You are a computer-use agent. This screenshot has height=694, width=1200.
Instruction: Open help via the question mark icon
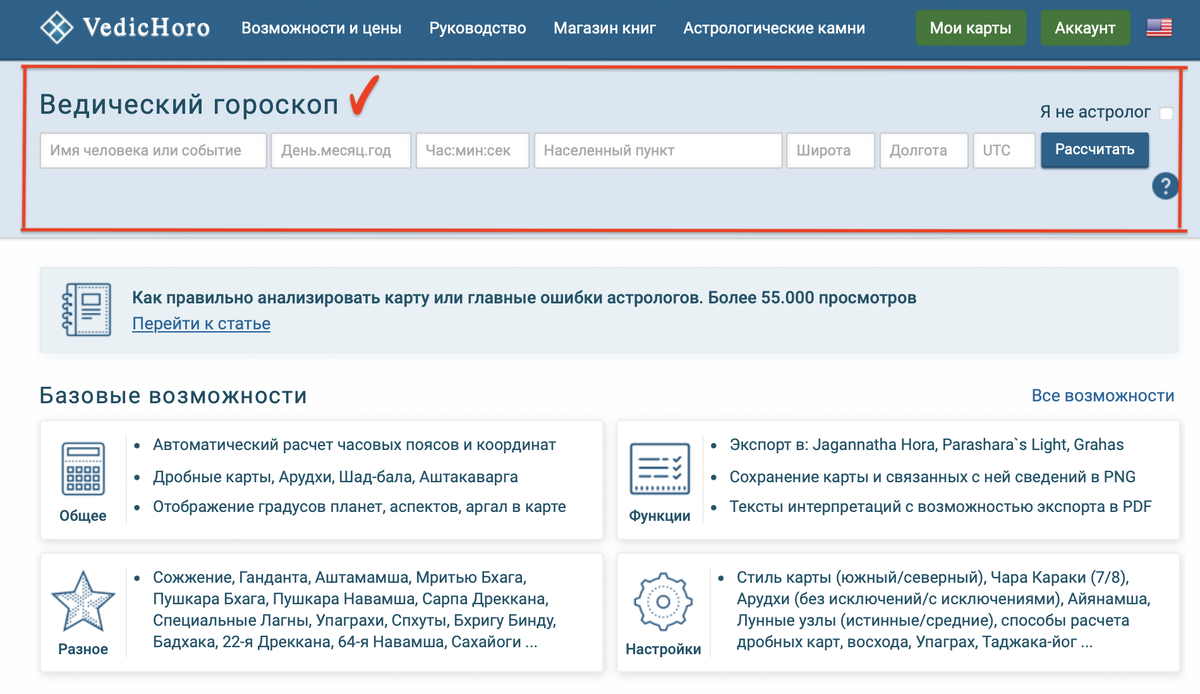(1165, 186)
